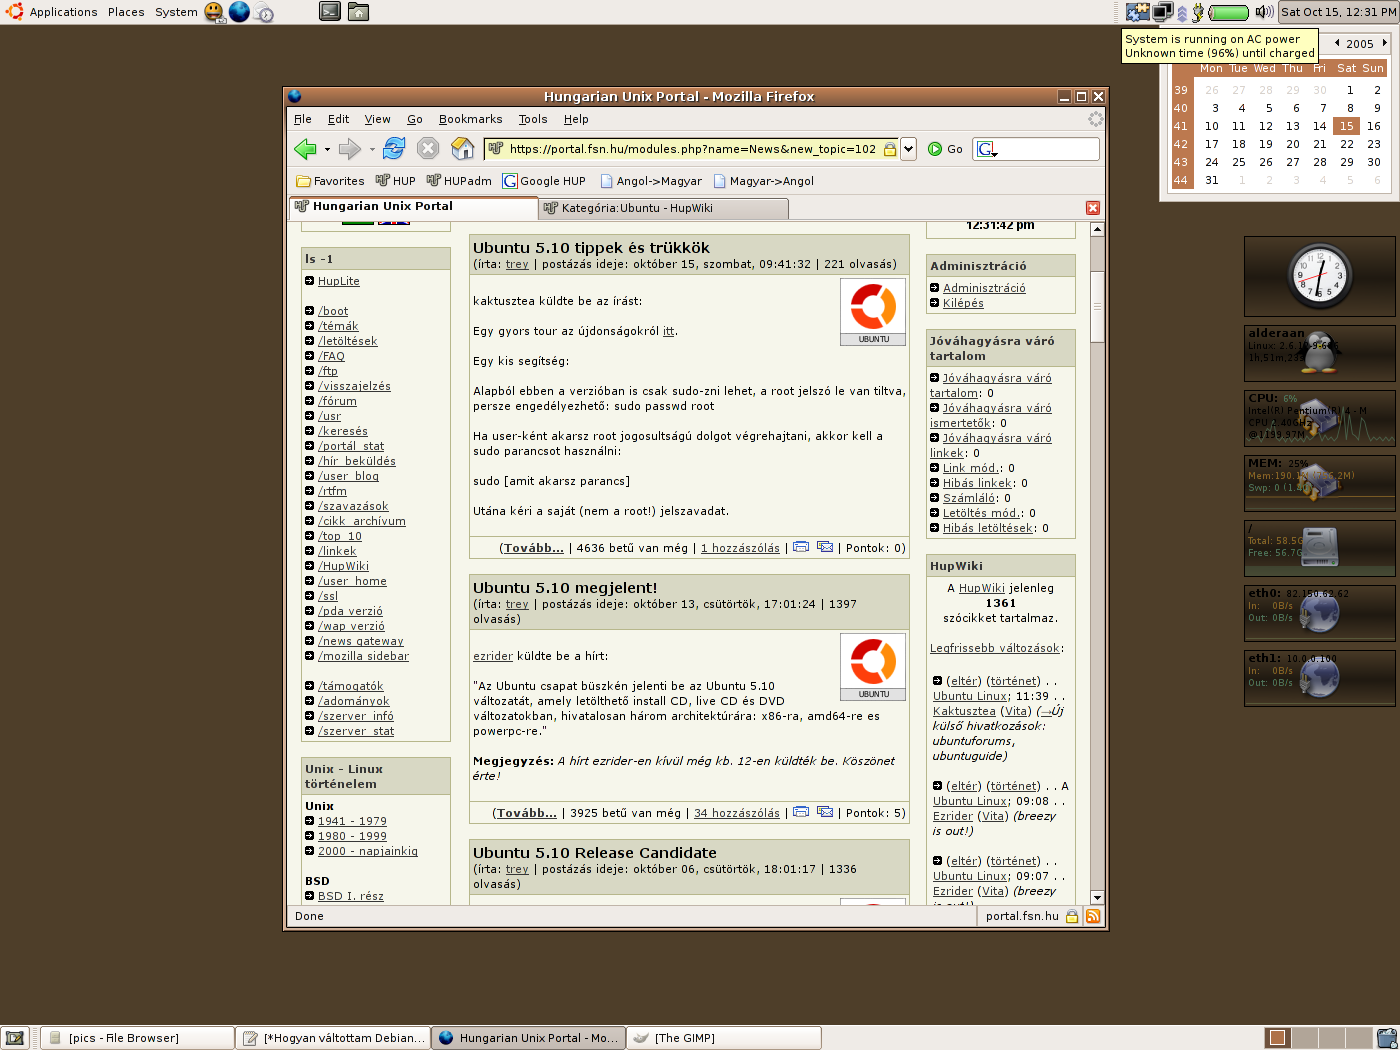Go to next year in calendar
The image size is (1400, 1050).
(1384, 43)
